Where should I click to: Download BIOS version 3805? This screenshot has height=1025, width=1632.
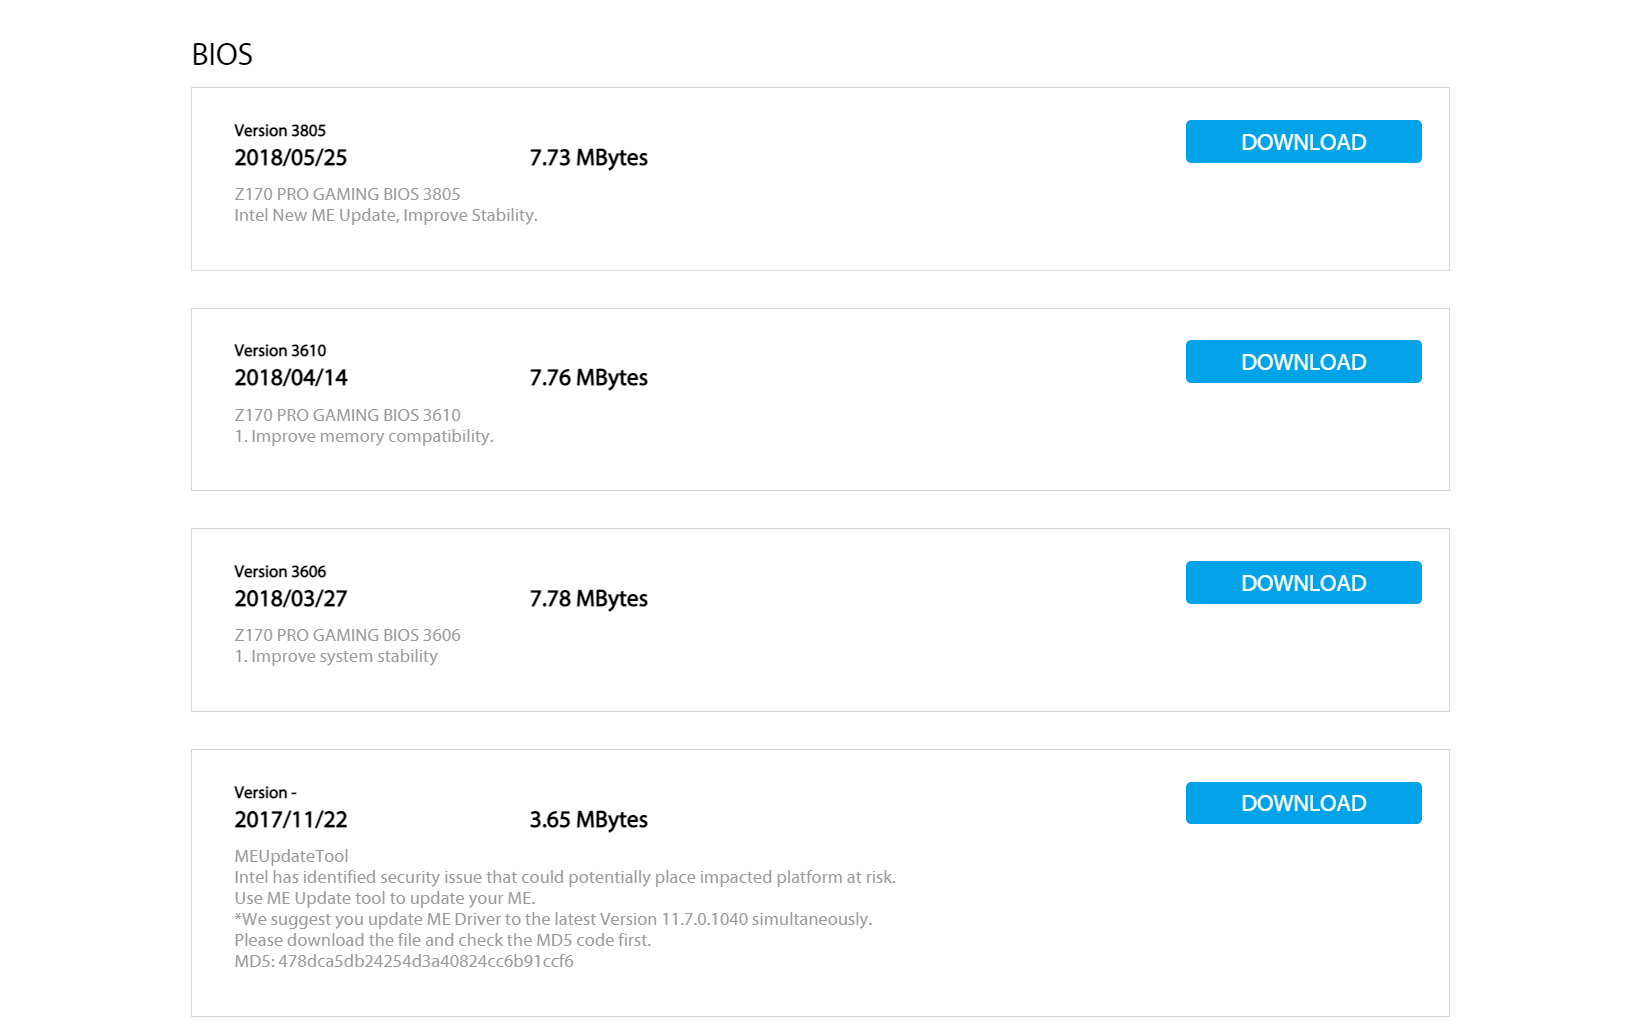[1303, 142]
